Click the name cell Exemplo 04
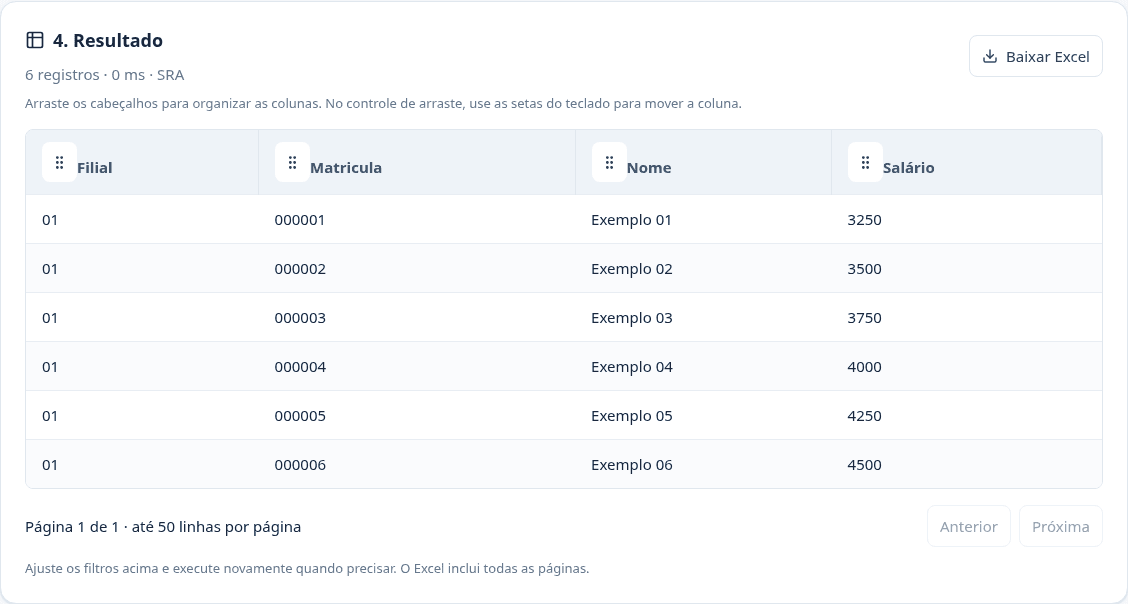The image size is (1128, 604). (632, 367)
